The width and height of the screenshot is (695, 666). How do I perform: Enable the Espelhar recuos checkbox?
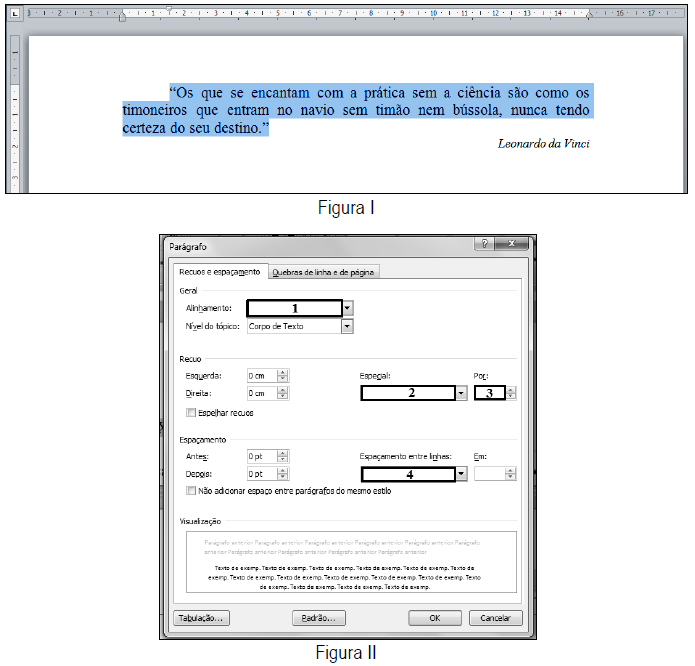pos(191,412)
